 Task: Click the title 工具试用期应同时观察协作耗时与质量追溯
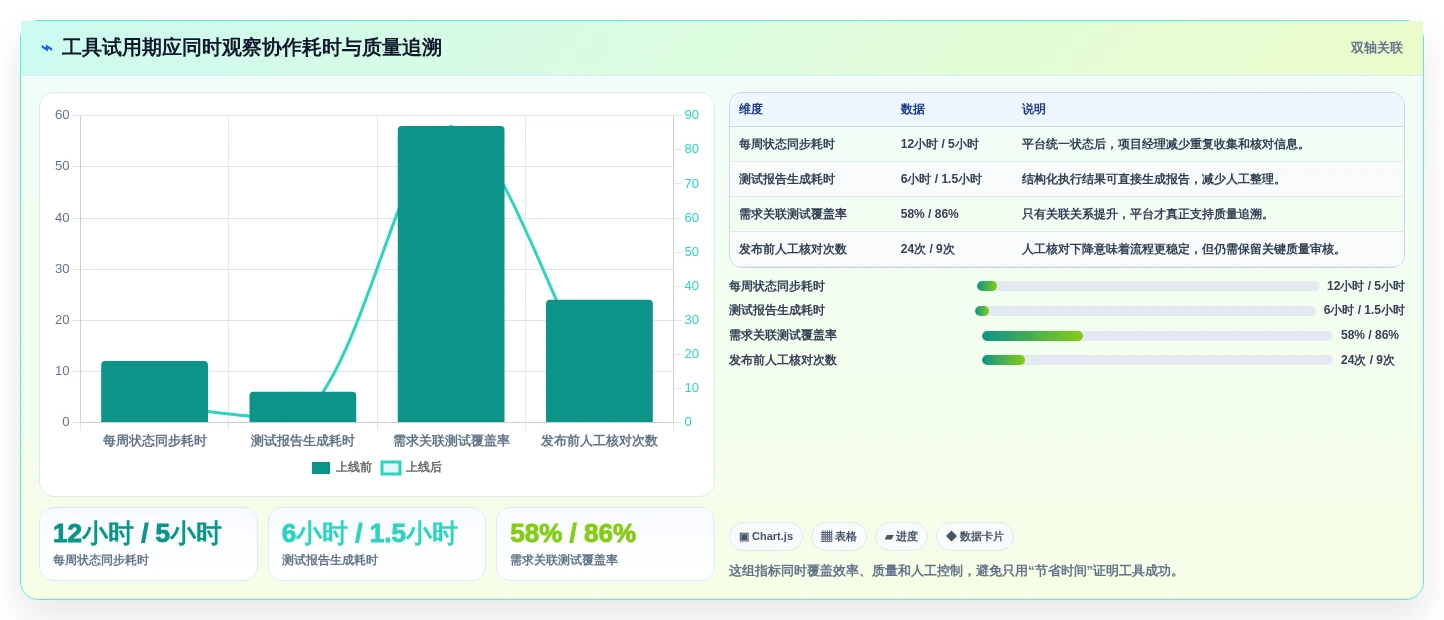point(252,48)
